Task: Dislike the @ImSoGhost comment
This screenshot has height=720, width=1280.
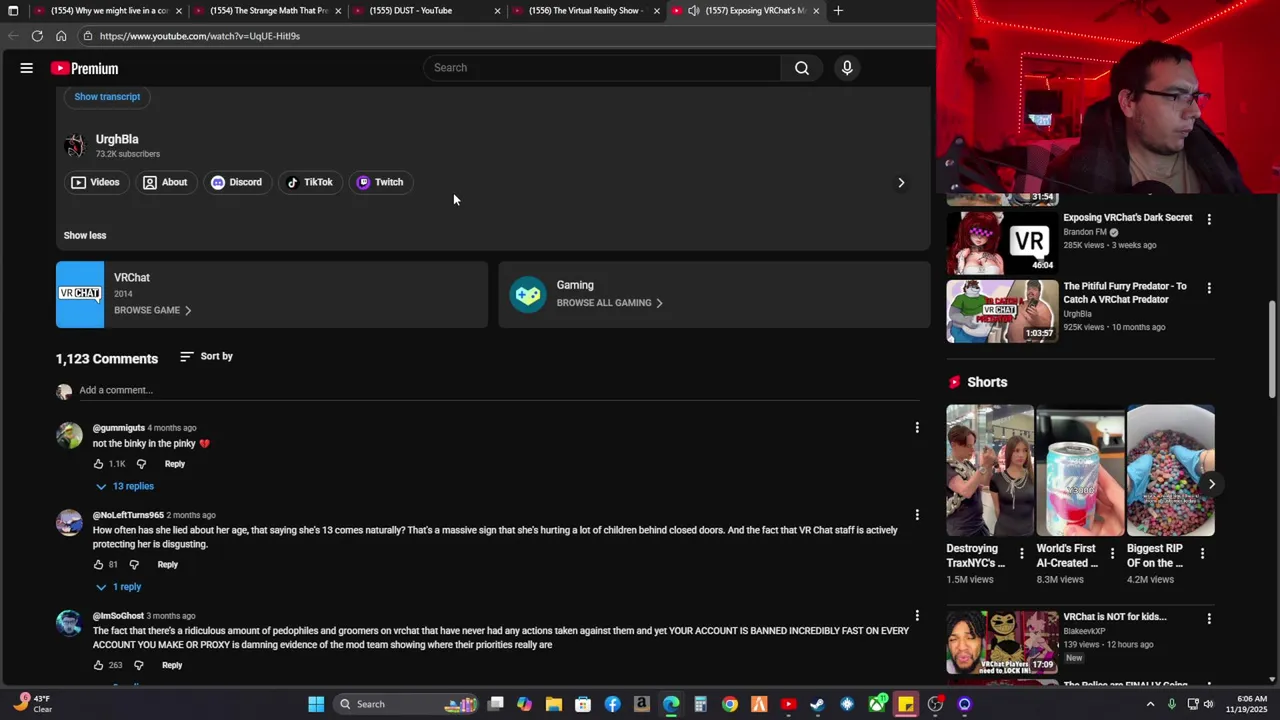Action: click(139, 665)
